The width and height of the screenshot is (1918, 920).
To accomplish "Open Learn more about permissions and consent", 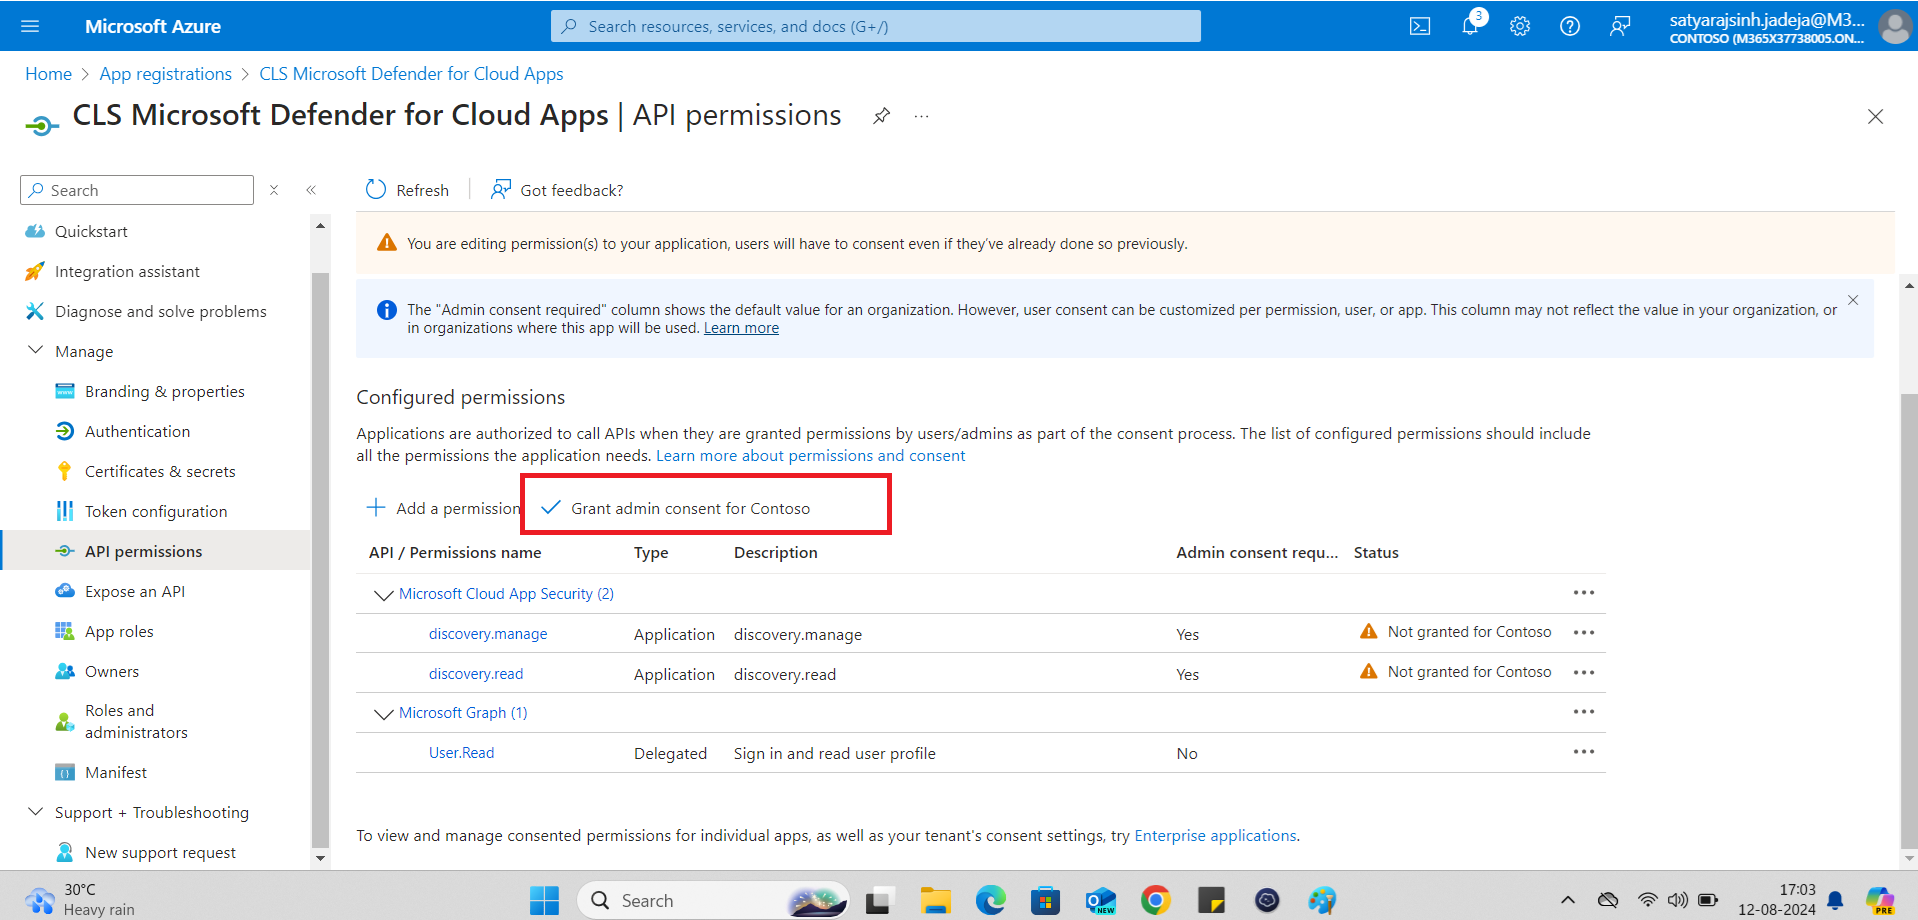I will (x=811, y=455).
